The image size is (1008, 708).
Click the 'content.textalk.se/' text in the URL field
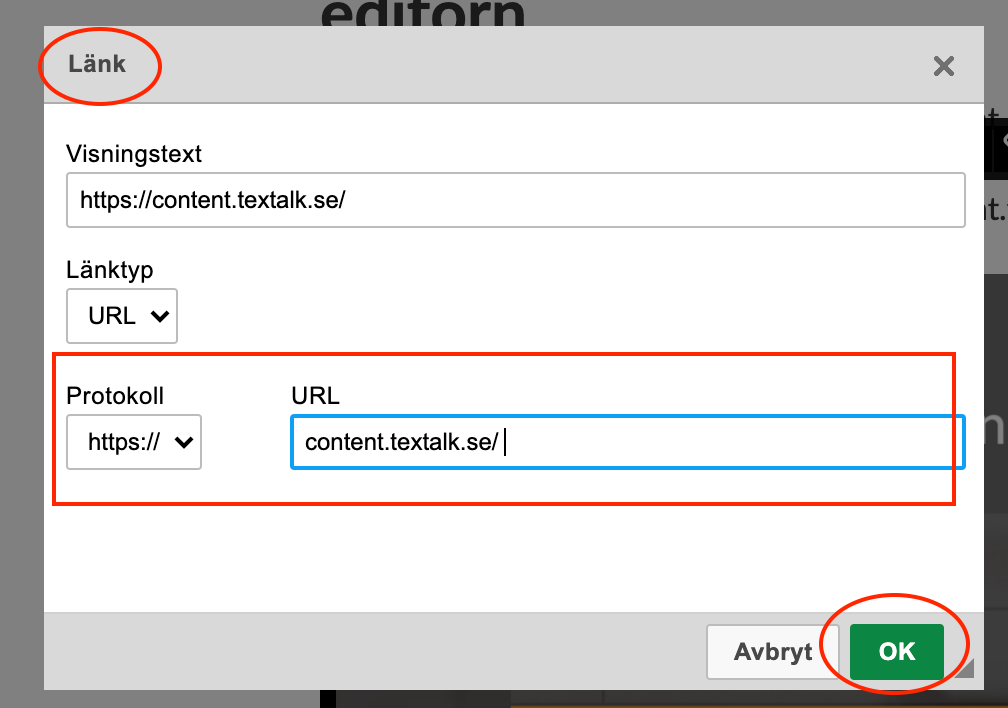click(401, 442)
